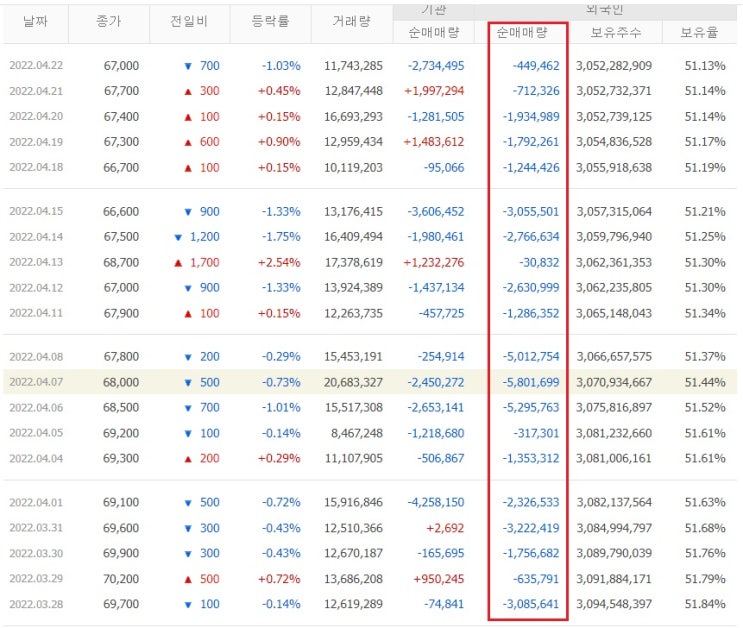
Task: Click the 종가 column header
Action: 109,21
